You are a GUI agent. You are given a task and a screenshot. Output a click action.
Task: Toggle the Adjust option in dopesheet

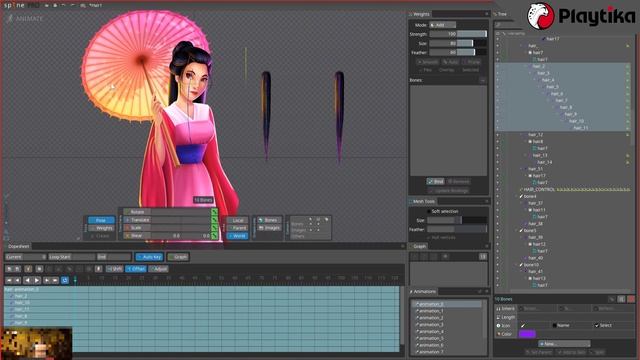[x=158, y=269]
